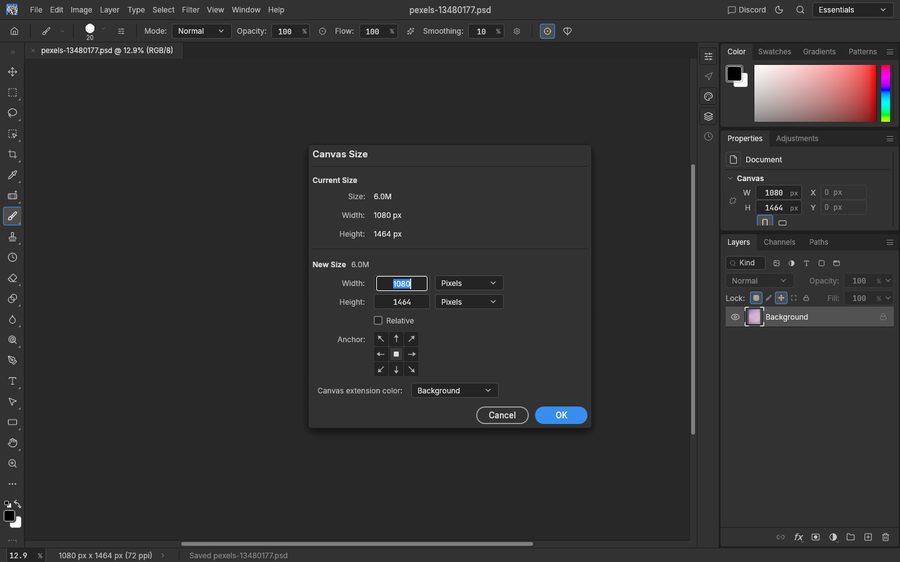Toggle pressure for size button
This screenshot has width=900, height=562.
coord(547,32)
